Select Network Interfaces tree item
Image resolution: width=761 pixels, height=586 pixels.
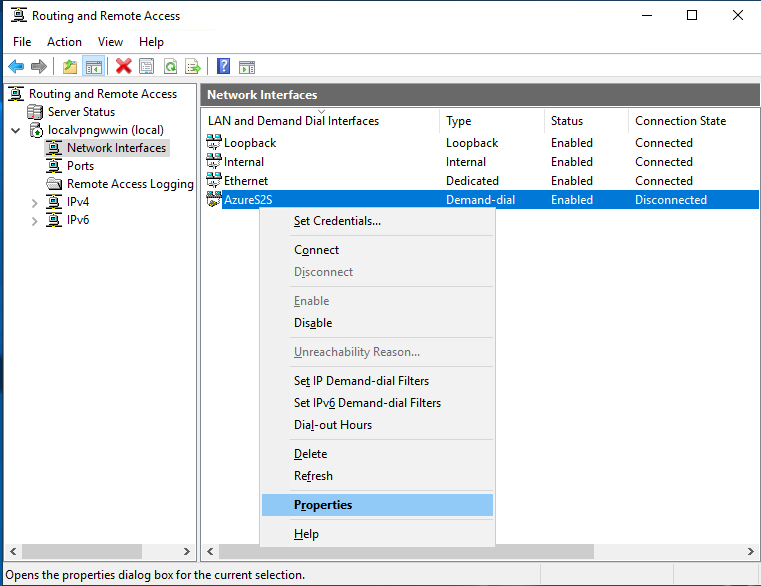(x=116, y=148)
